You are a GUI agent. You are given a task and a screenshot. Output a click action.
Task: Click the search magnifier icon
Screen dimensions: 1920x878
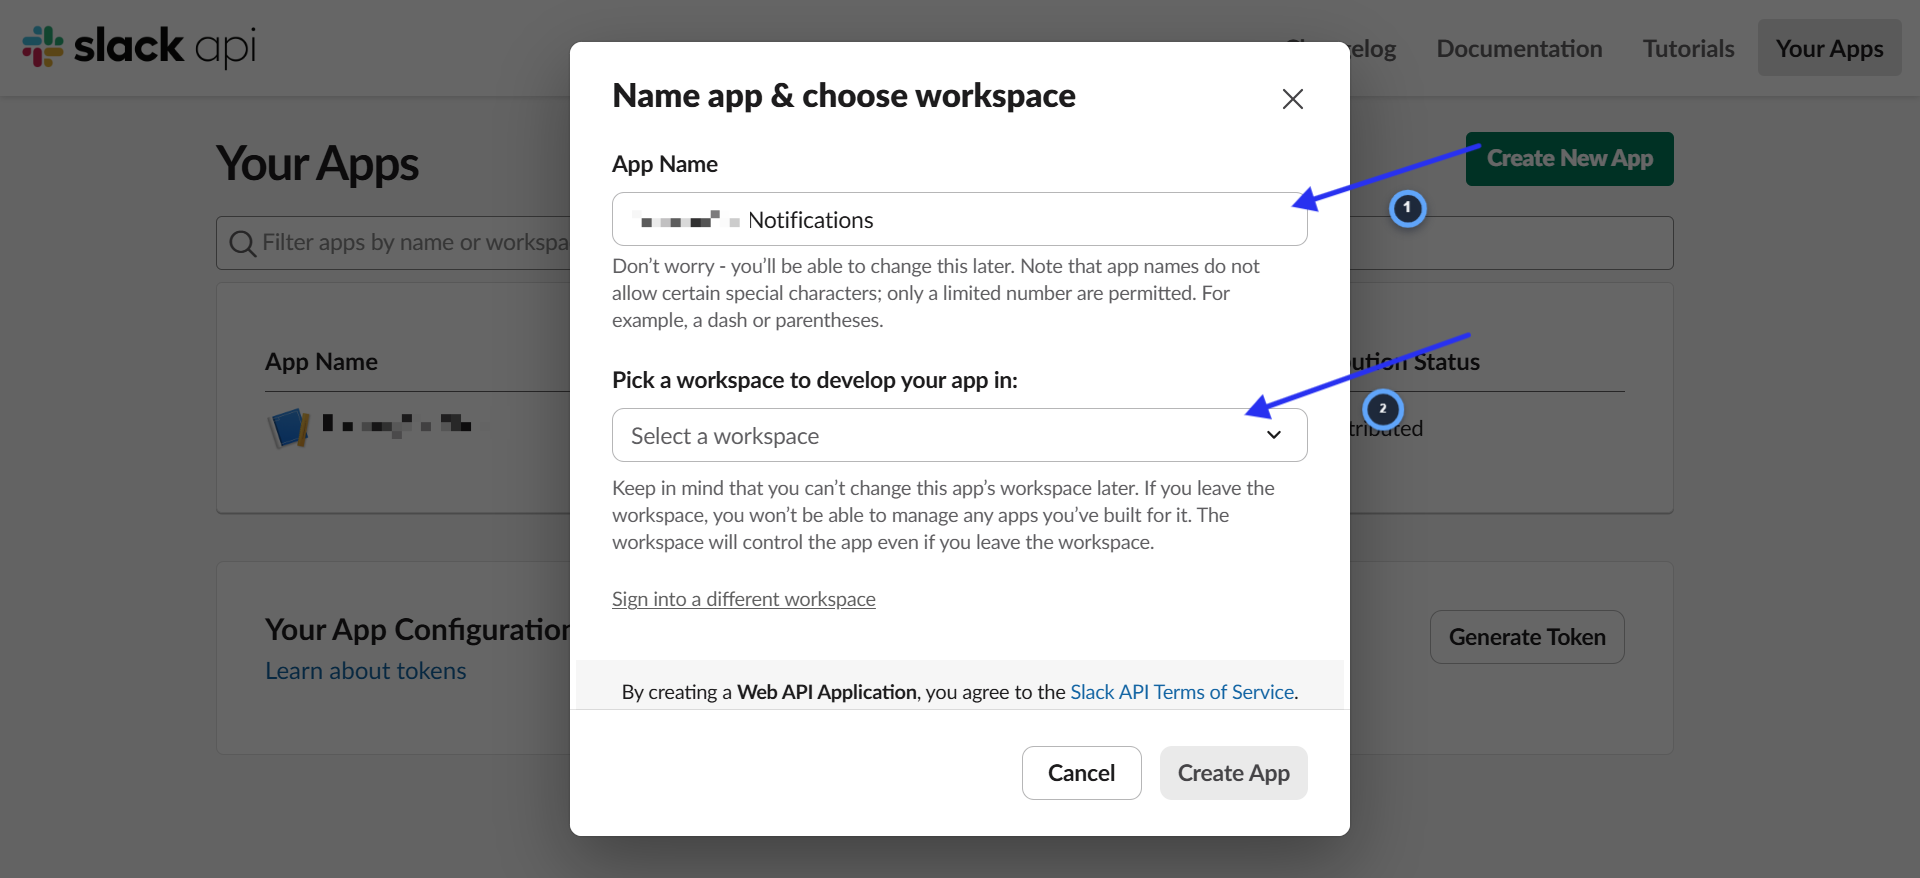pos(242,243)
